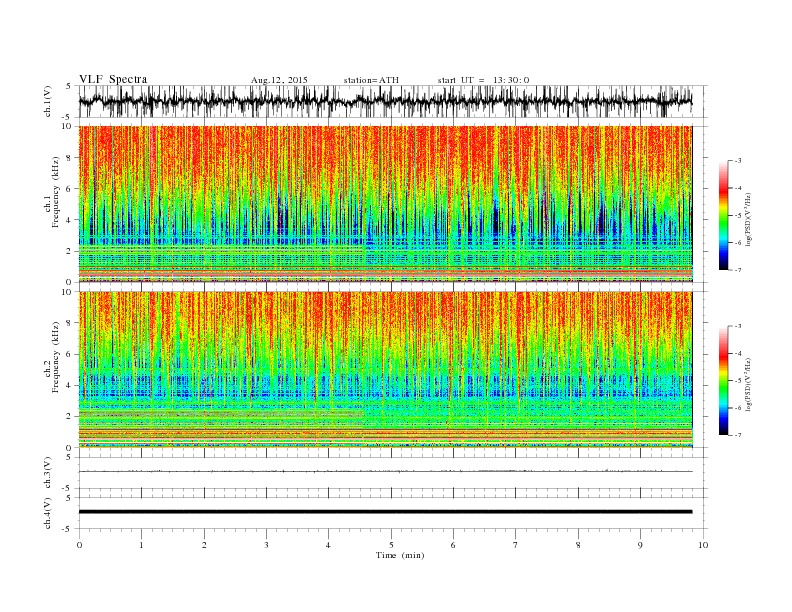Viewport: 792px width, 612px height.
Task: Click the '2' kHz tick on ch.2 axis
Action: [70, 417]
